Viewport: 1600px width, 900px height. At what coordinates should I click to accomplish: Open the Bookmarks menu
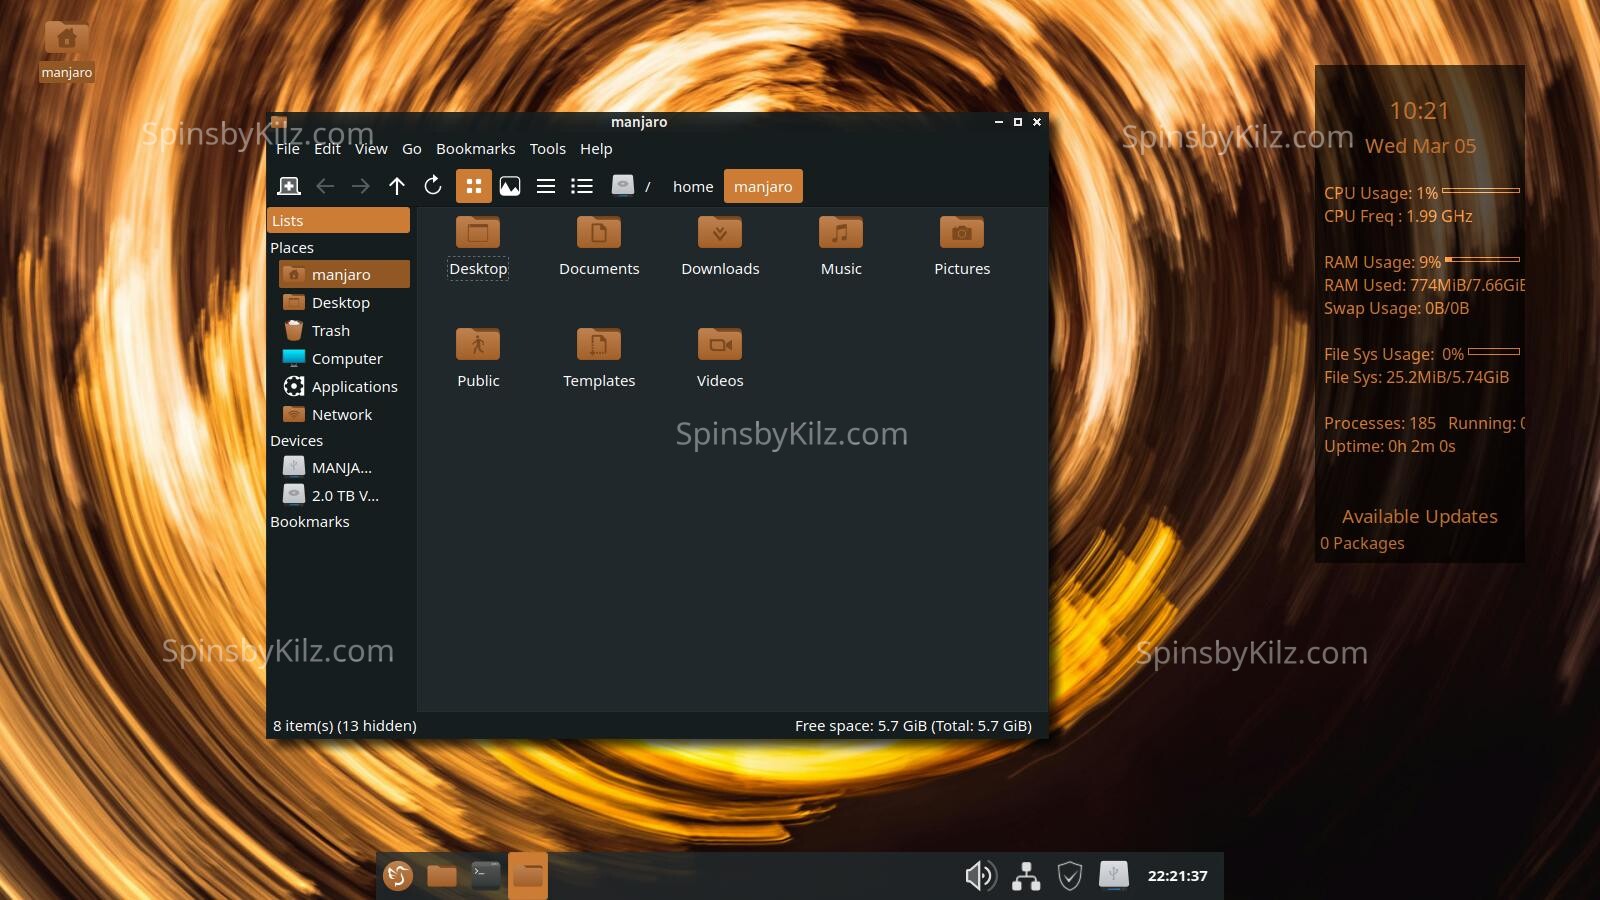[x=476, y=149]
